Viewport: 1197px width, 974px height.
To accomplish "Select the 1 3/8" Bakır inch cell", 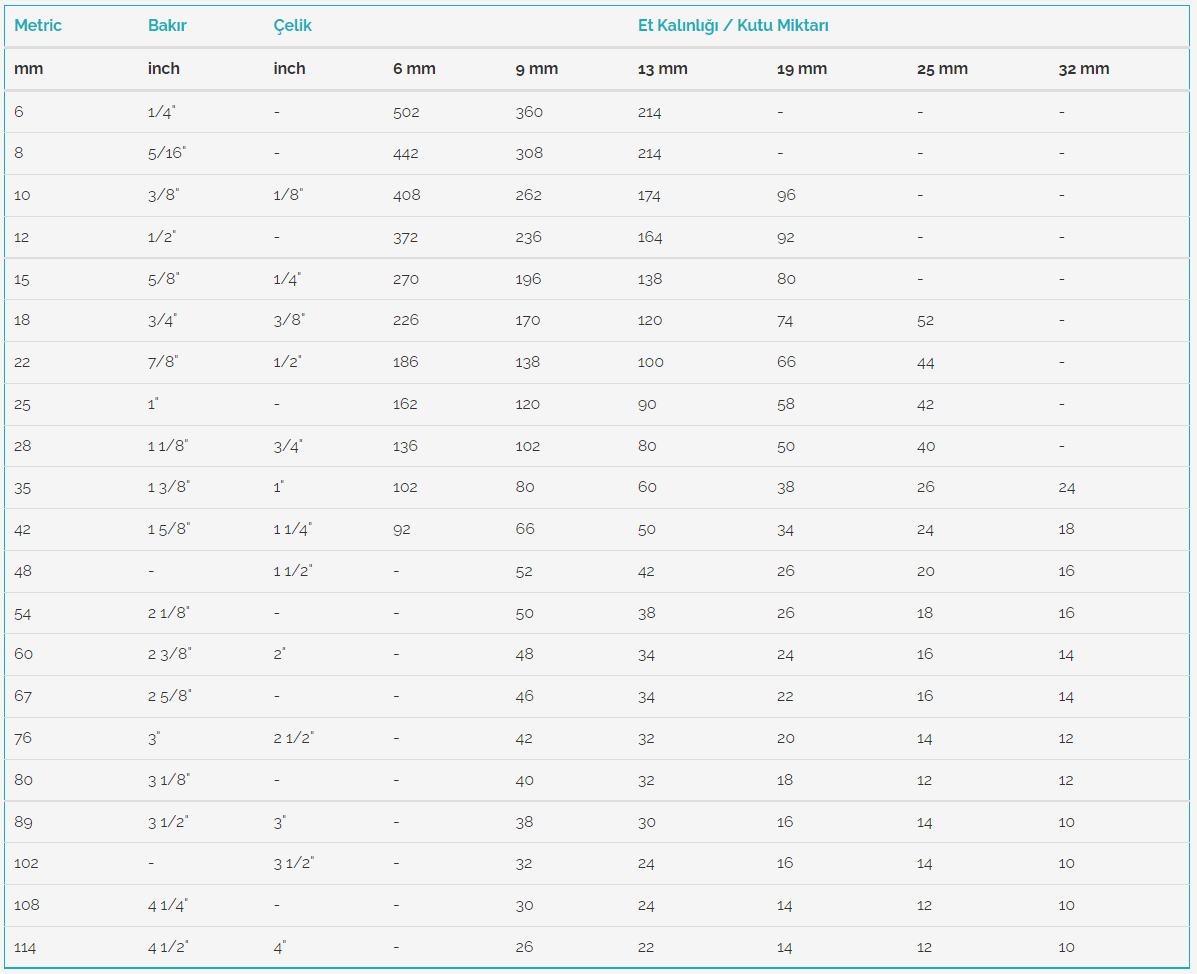I will click(x=169, y=487).
